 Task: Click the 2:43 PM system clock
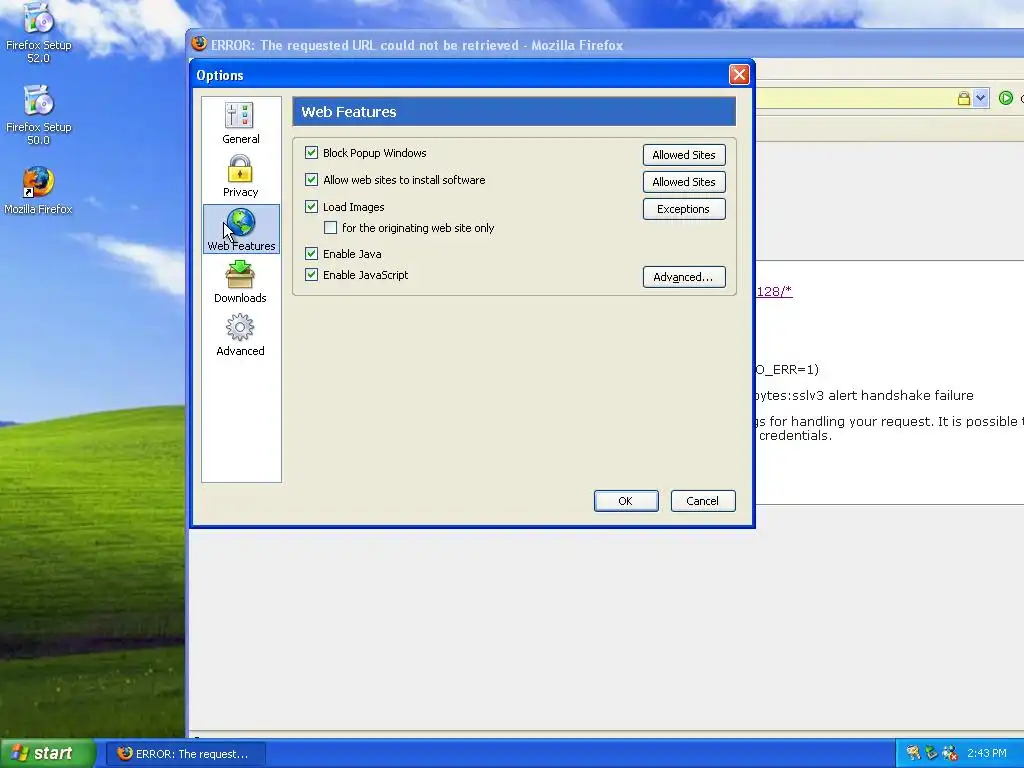(987, 754)
